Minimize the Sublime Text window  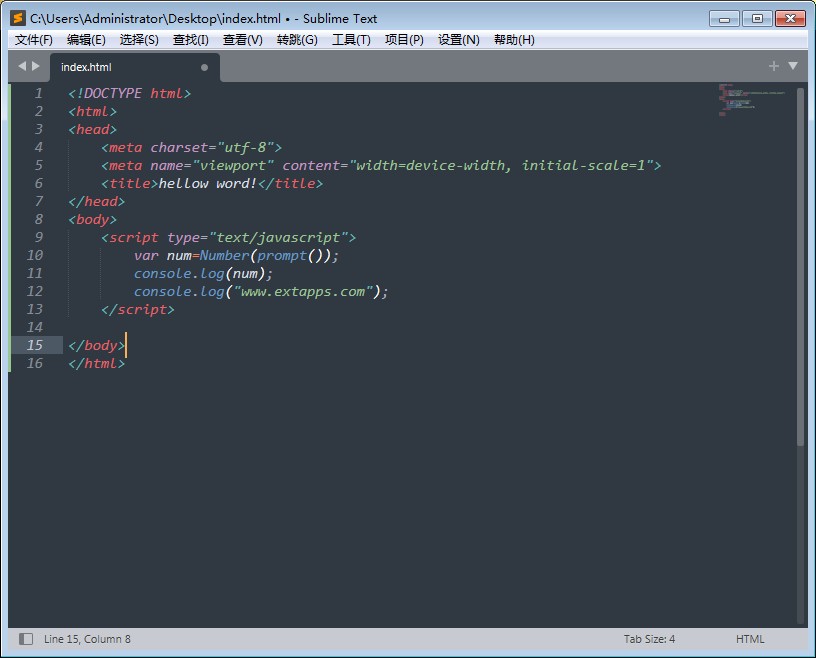[724, 19]
